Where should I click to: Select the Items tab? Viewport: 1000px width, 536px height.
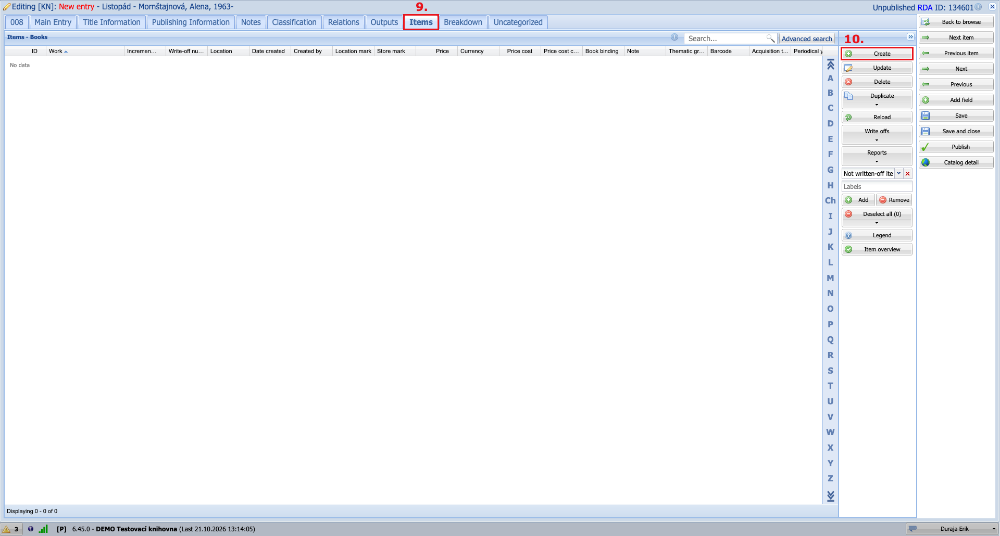pos(421,22)
